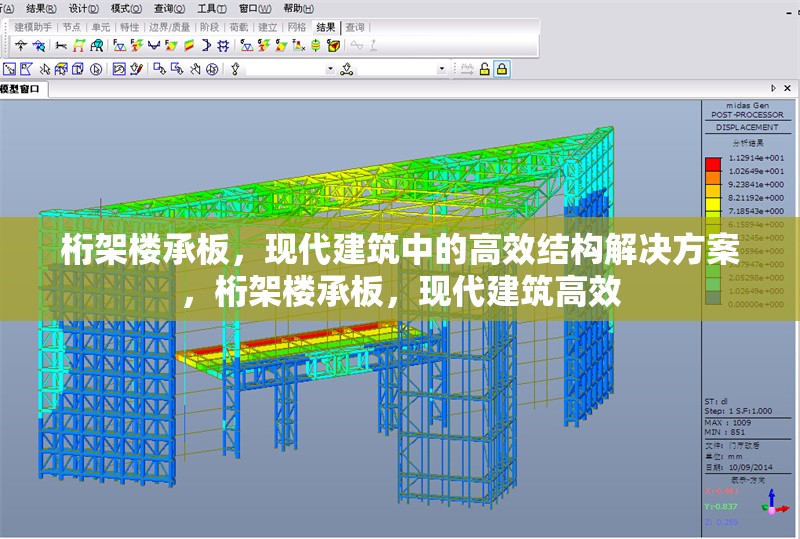
Task: Switch to the 特性 toolbar tab
Action: tap(130, 27)
